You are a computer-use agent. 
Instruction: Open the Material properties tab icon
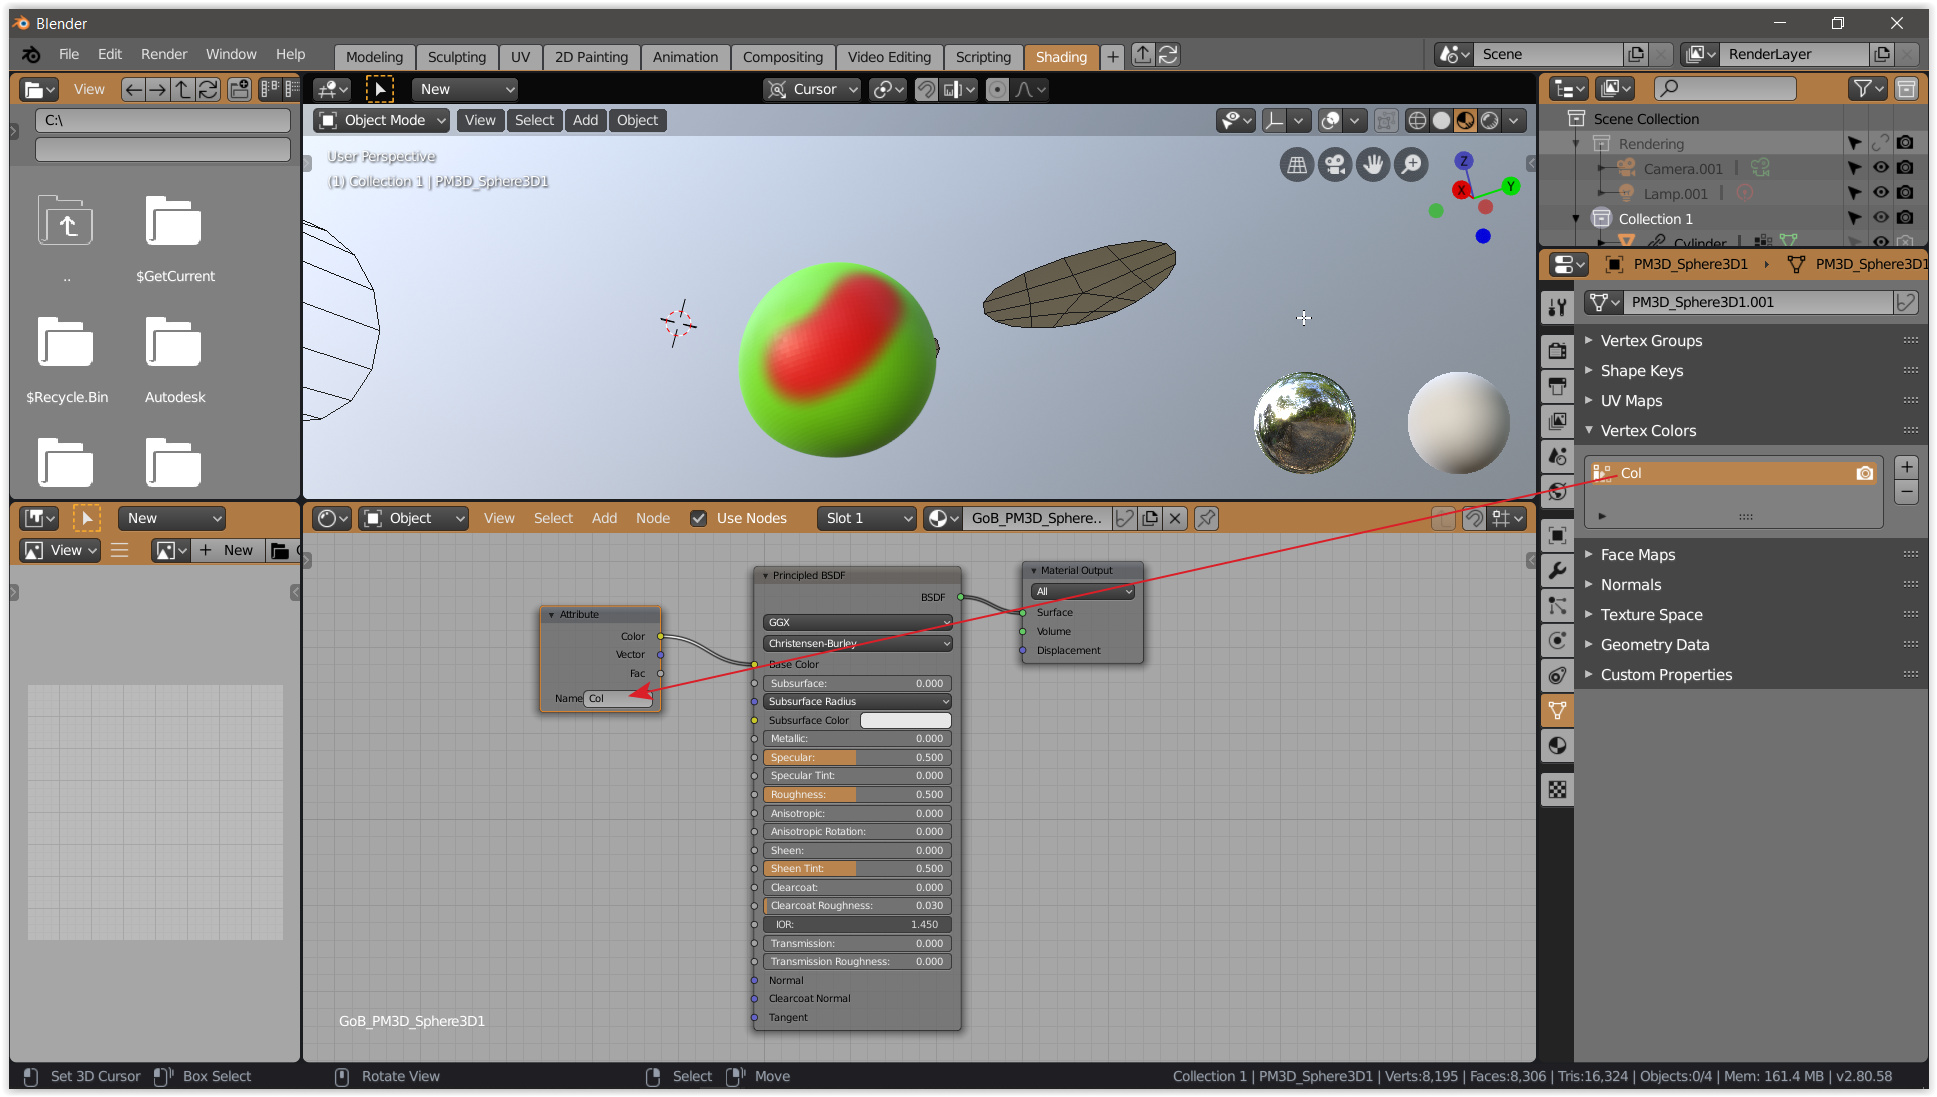pyautogui.click(x=1557, y=746)
